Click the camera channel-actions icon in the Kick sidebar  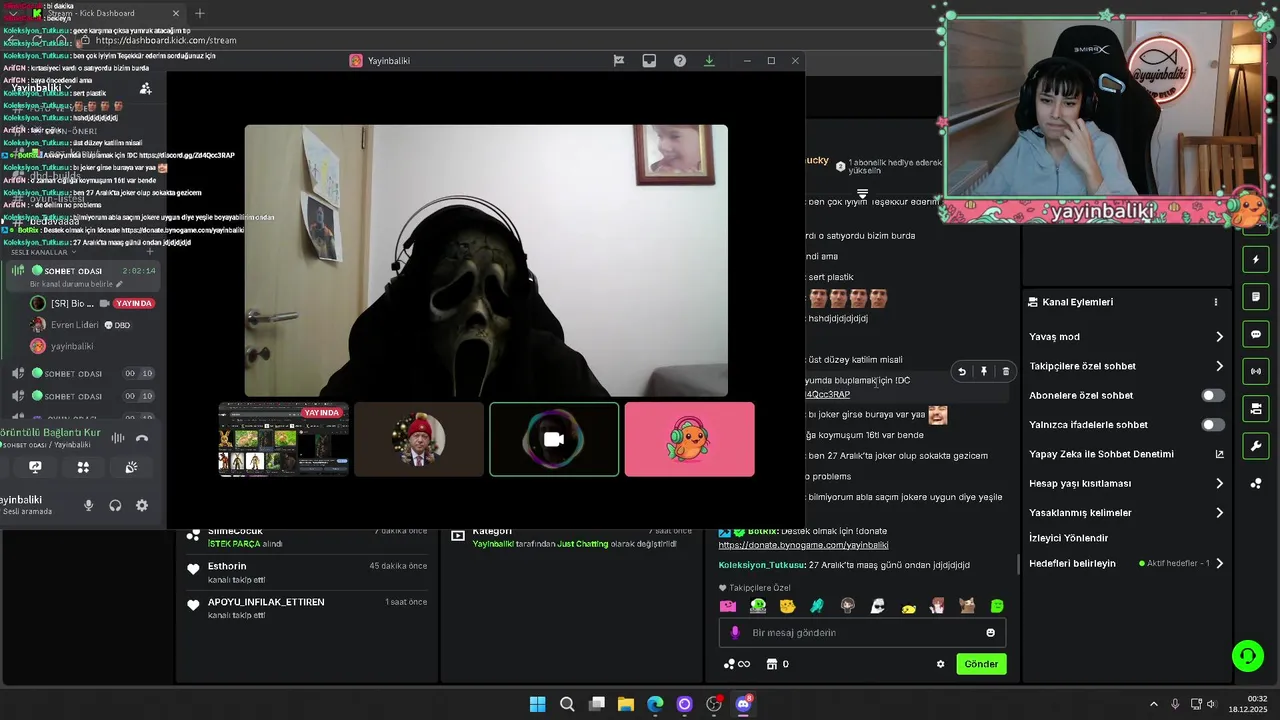pos(1256,409)
